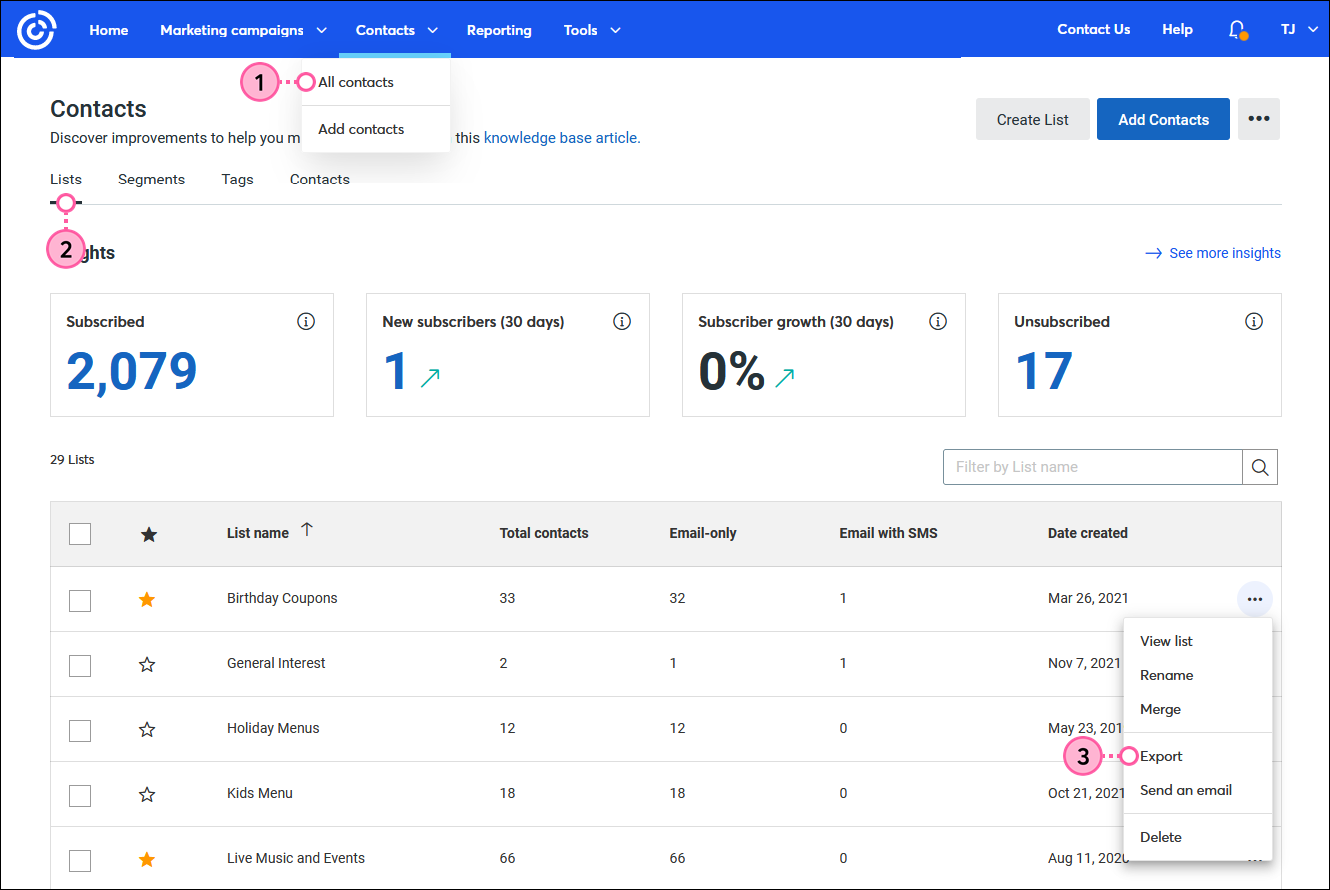1330x890 pixels.
Task: Open the Live Music and Events list name
Action: click(296, 858)
